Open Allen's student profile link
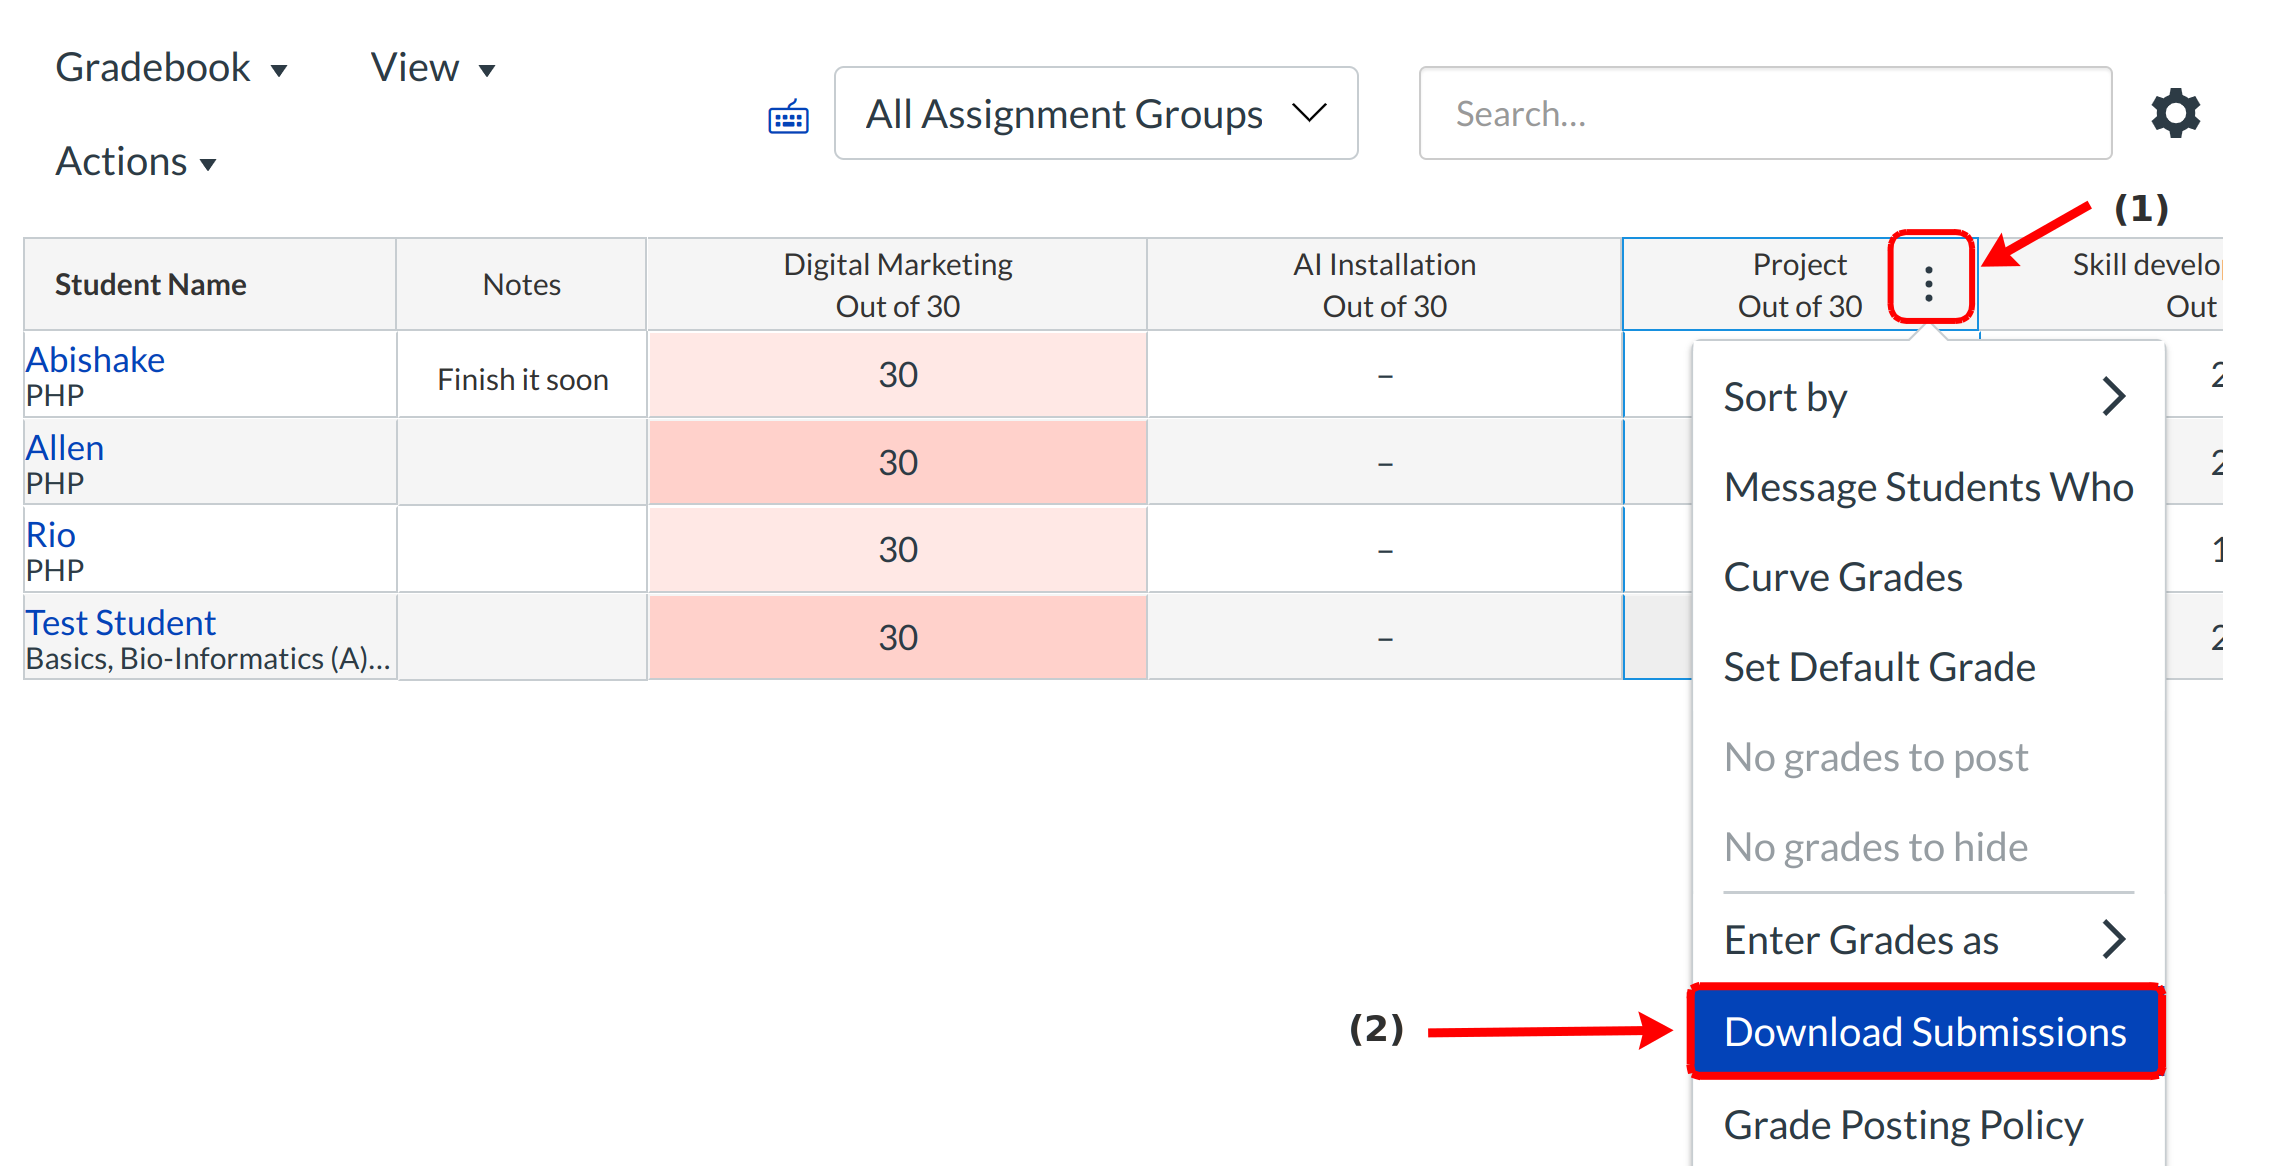This screenshot has height=1166, width=2275. pyautogui.click(x=65, y=447)
